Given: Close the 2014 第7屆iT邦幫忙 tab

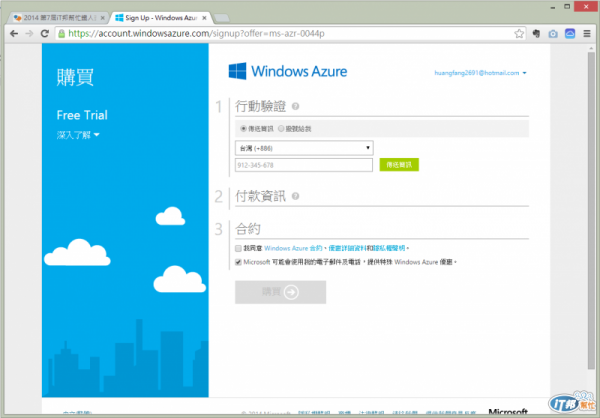Looking at the screenshot, I should coord(103,18).
